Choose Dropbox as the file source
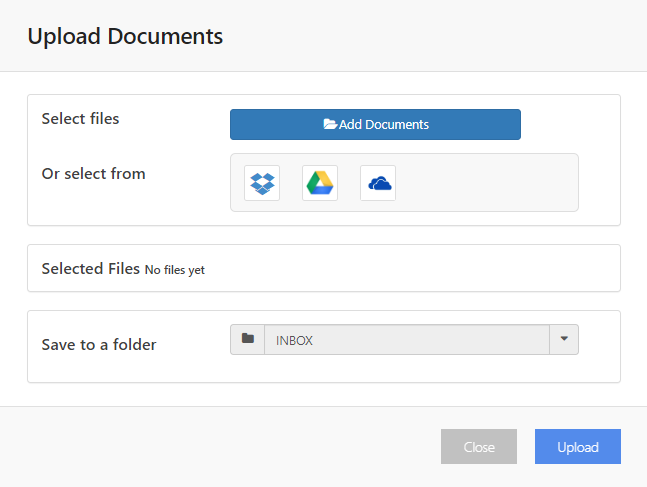 (262, 183)
